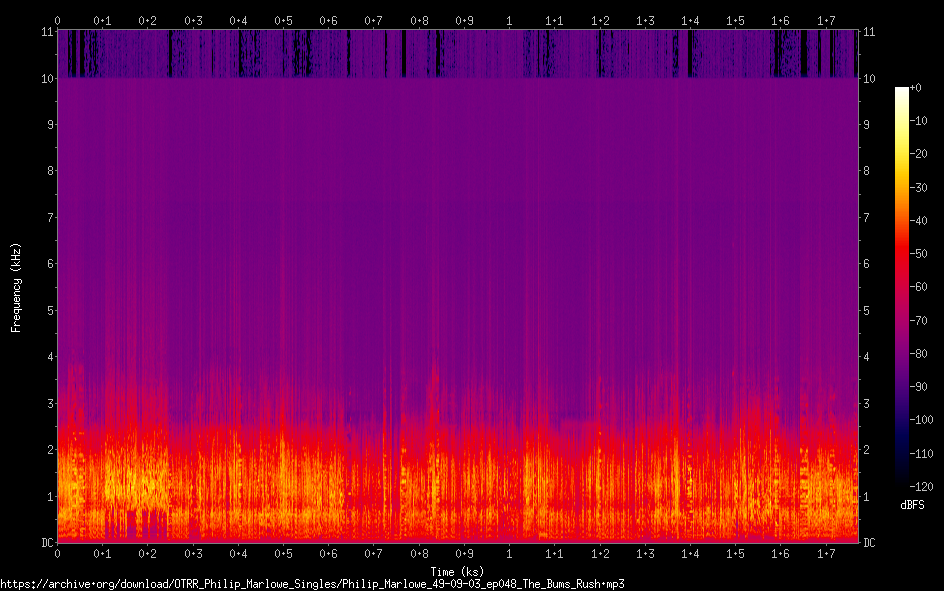Image resolution: width=944 pixels, height=591 pixels.
Task: Click the 1.7 tick on bottom time axis
Action: [x=826, y=554]
